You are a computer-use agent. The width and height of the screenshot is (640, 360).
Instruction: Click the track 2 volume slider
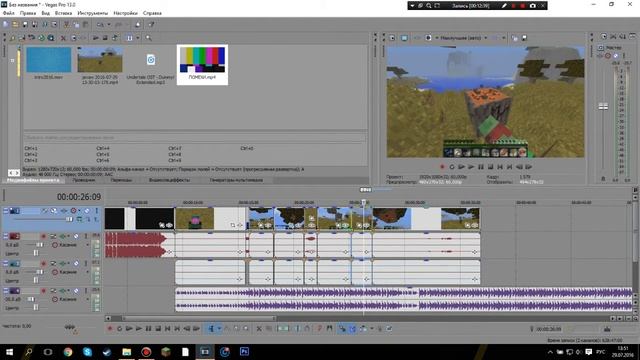40,245
